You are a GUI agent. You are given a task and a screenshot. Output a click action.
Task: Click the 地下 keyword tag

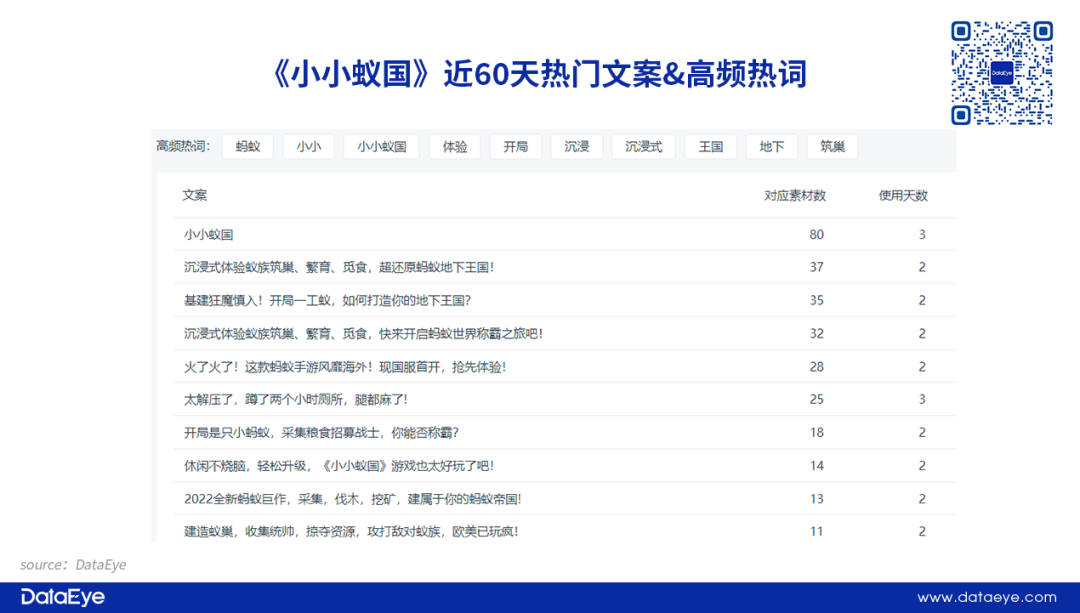[772, 147]
